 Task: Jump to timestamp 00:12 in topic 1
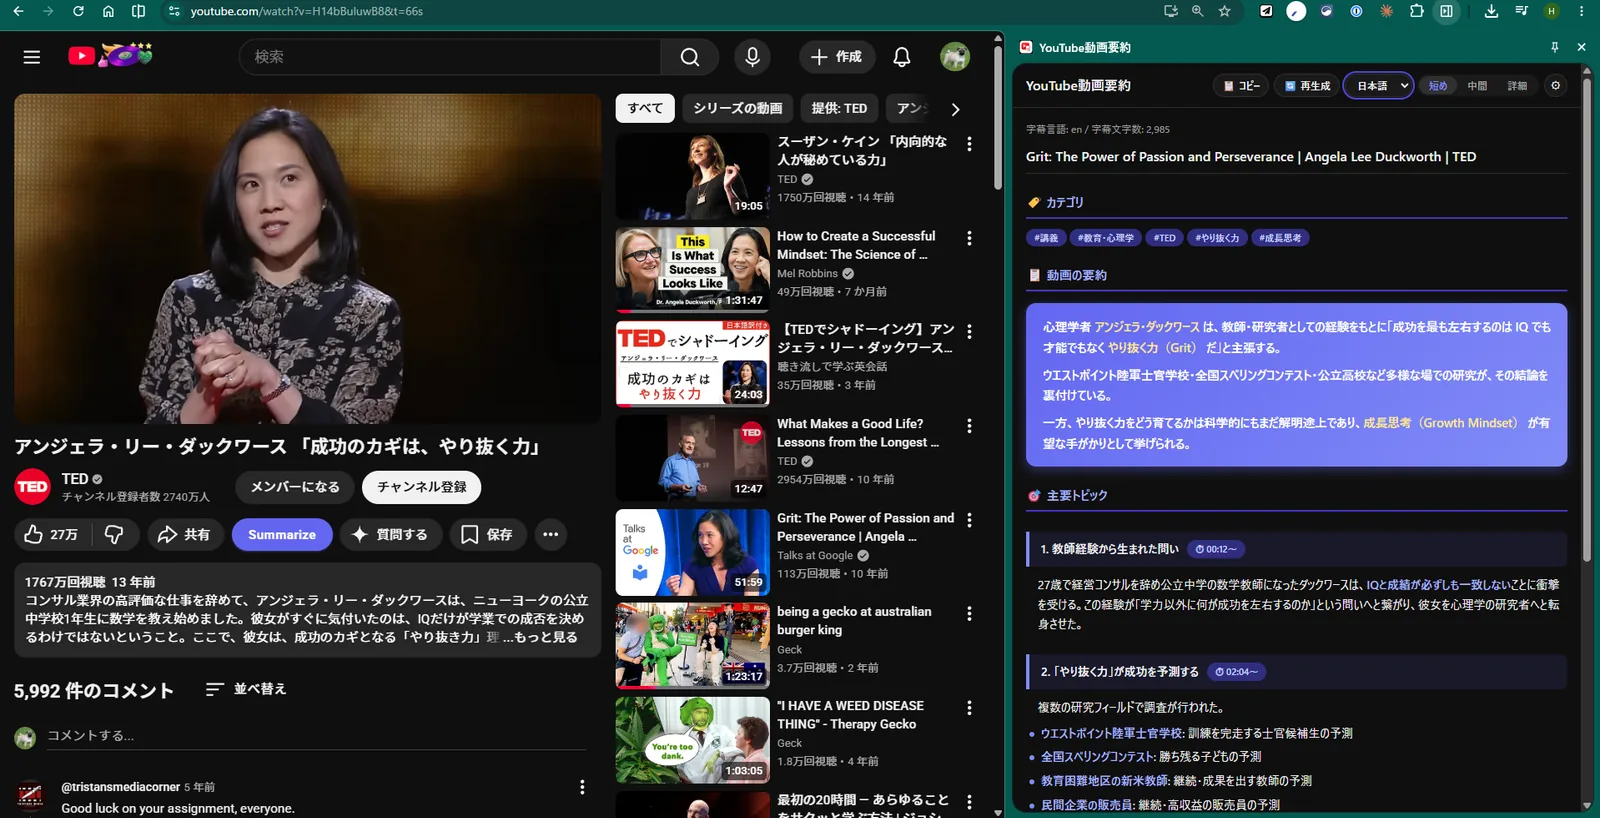(x=1216, y=549)
